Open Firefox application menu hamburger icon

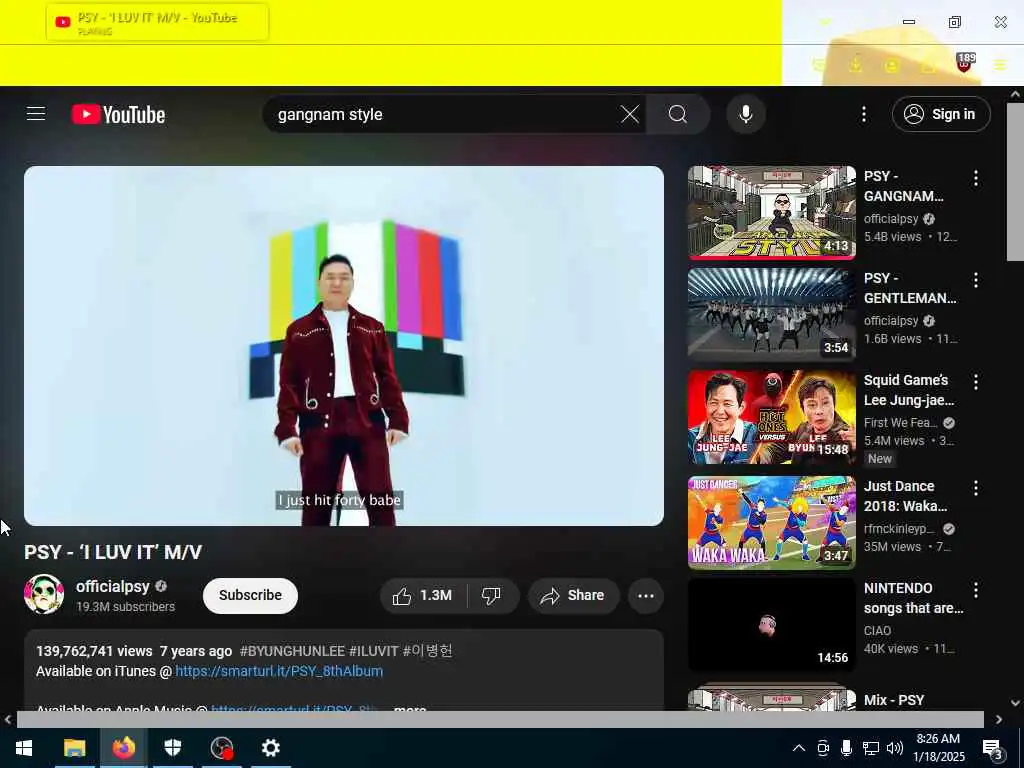(x=1000, y=65)
